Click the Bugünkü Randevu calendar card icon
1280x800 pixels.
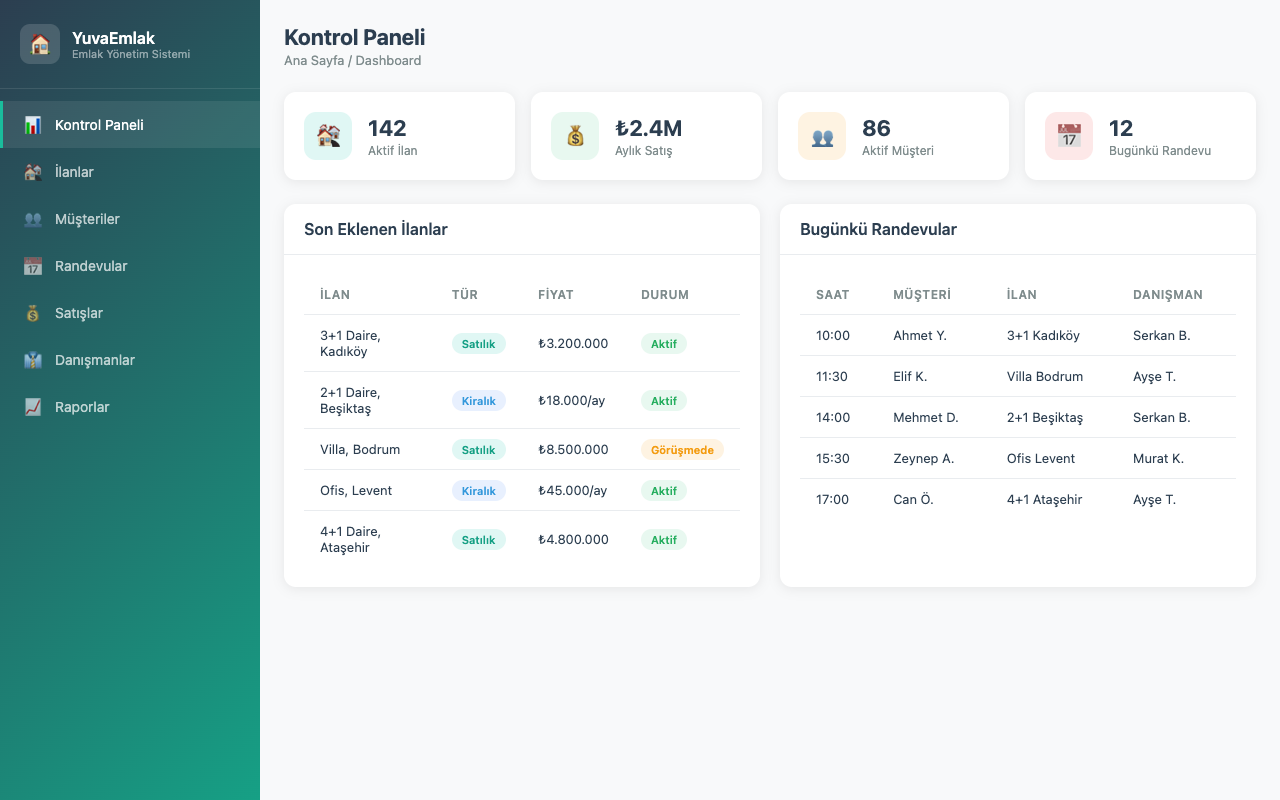[1069, 136]
